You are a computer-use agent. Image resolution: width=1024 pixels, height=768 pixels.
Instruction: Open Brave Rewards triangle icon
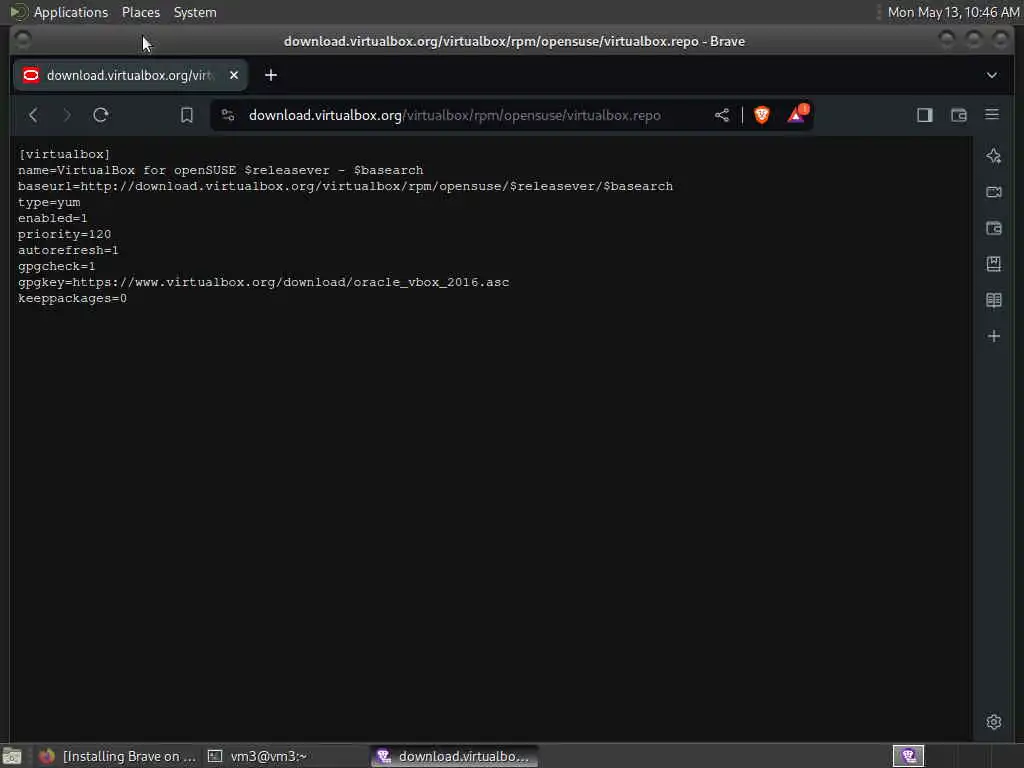(x=797, y=114)
